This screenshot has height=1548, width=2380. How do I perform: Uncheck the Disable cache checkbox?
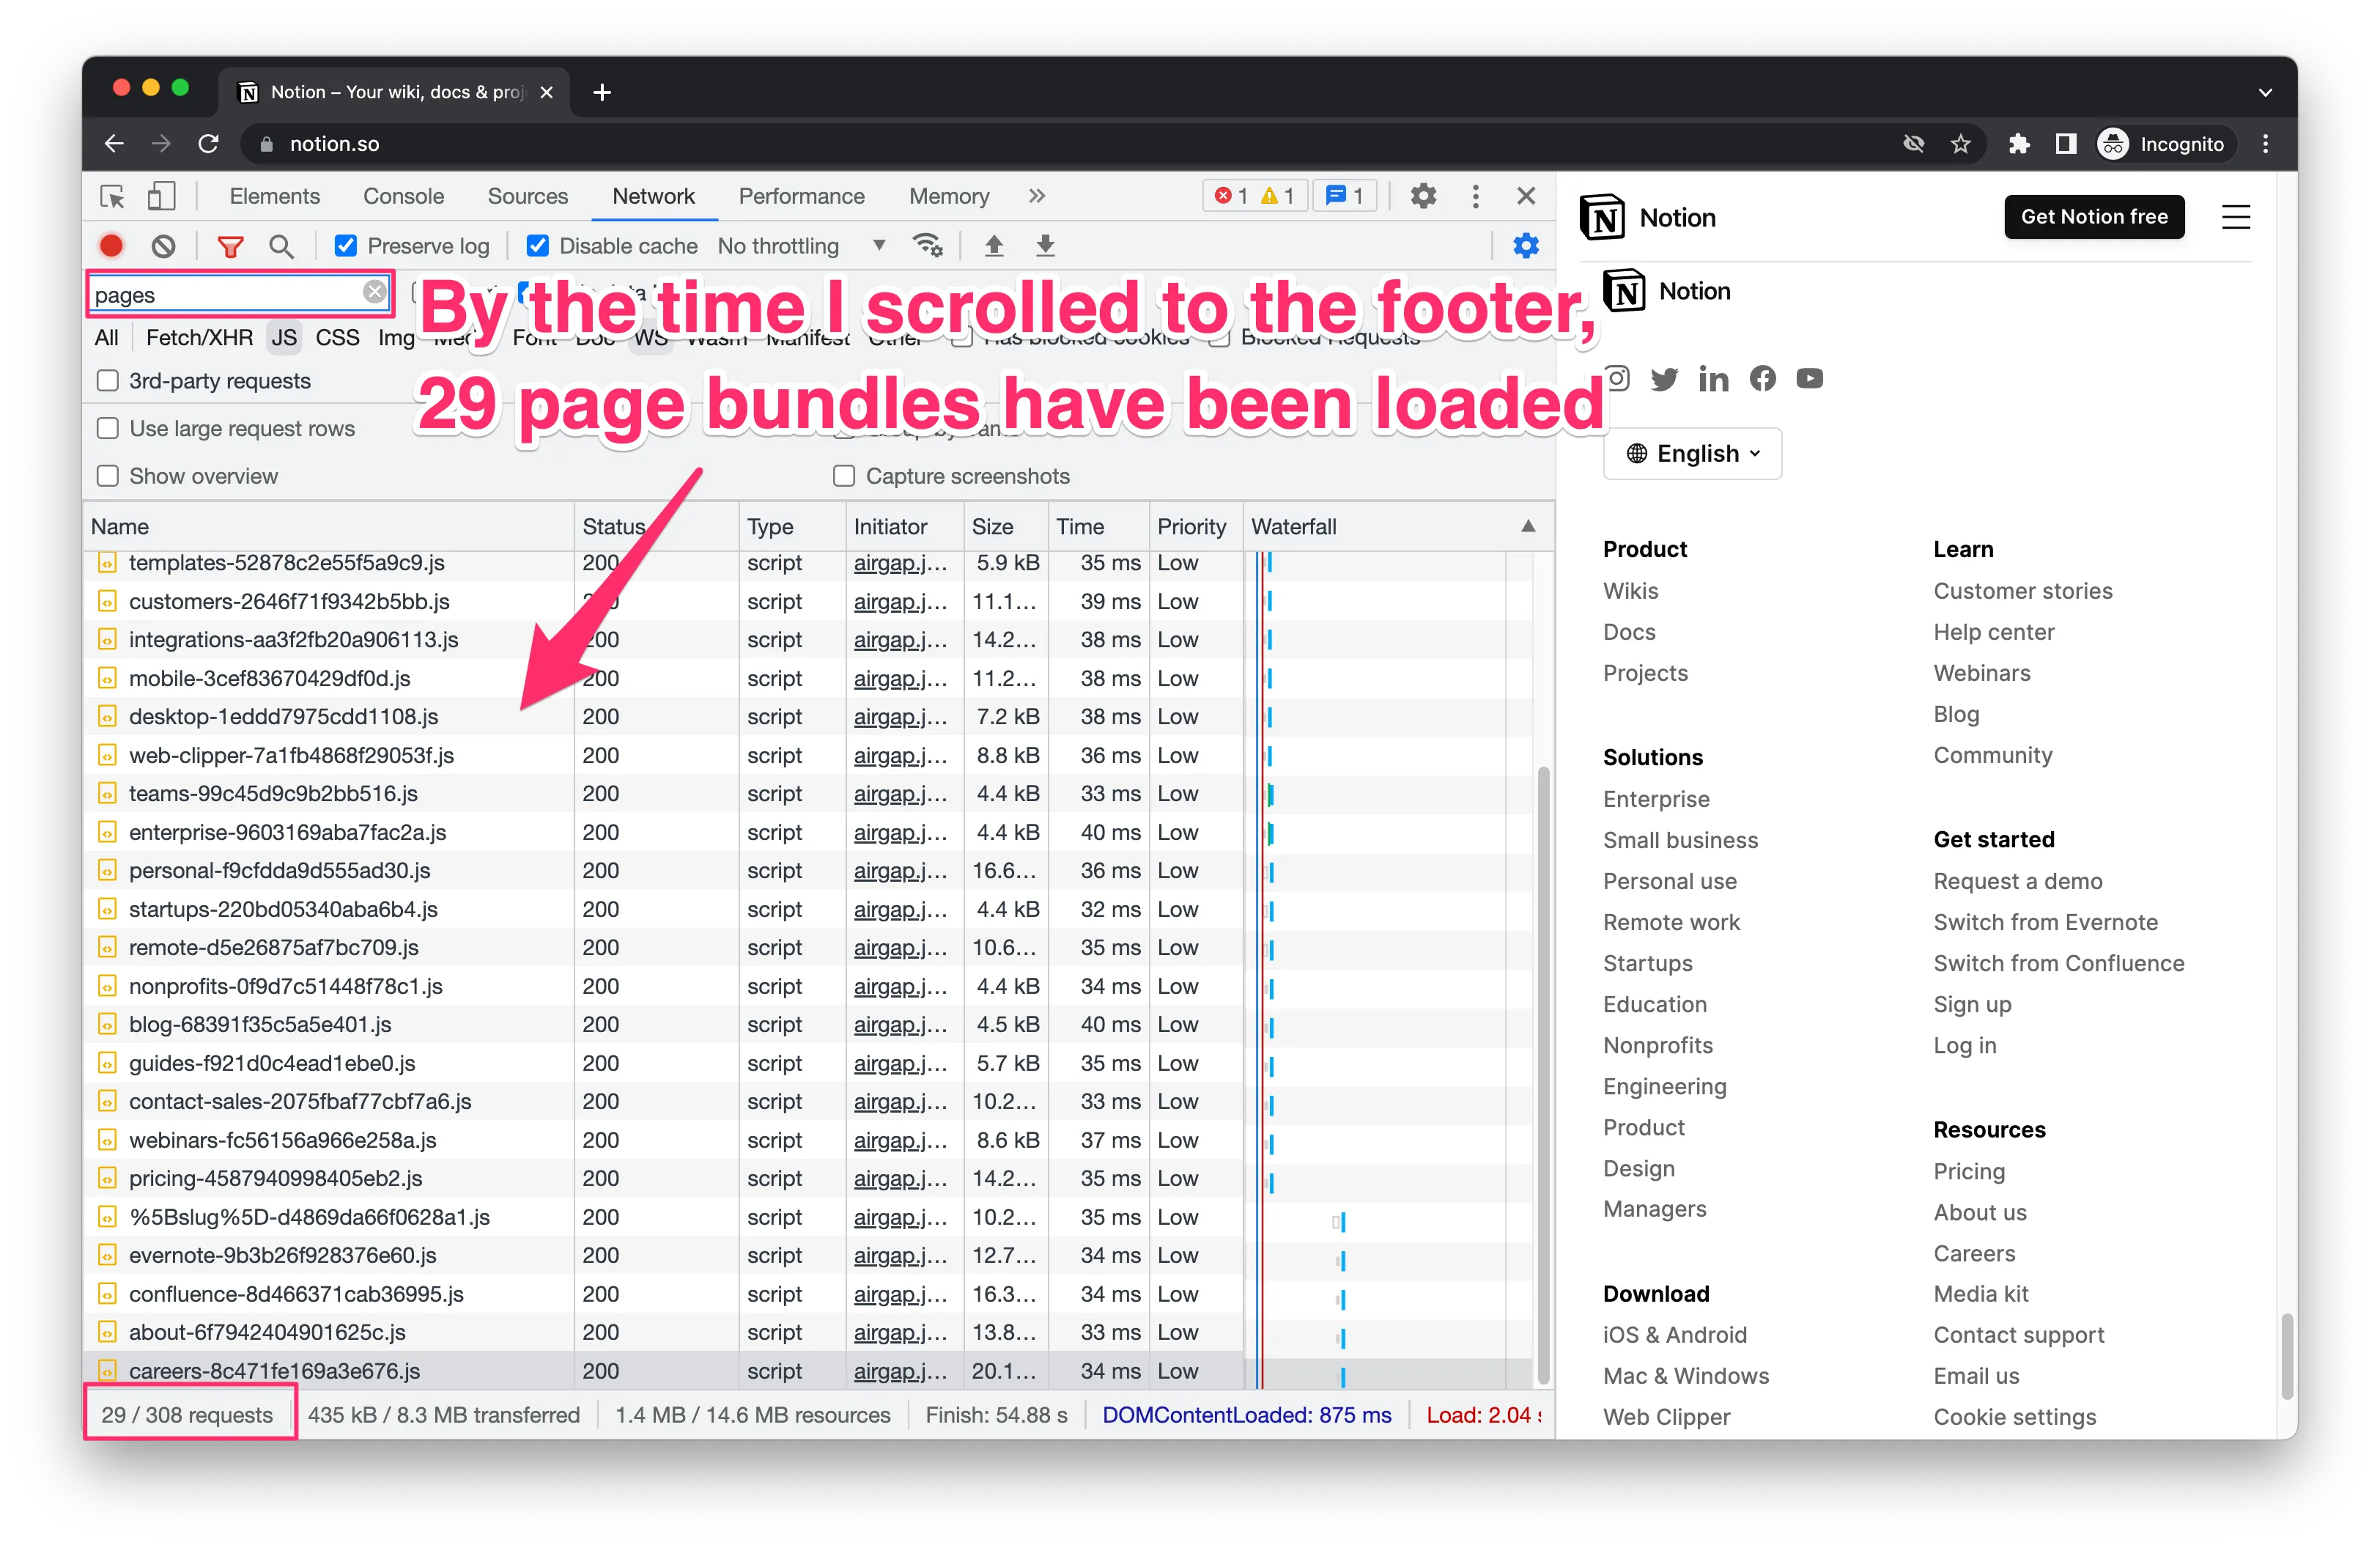538,245
